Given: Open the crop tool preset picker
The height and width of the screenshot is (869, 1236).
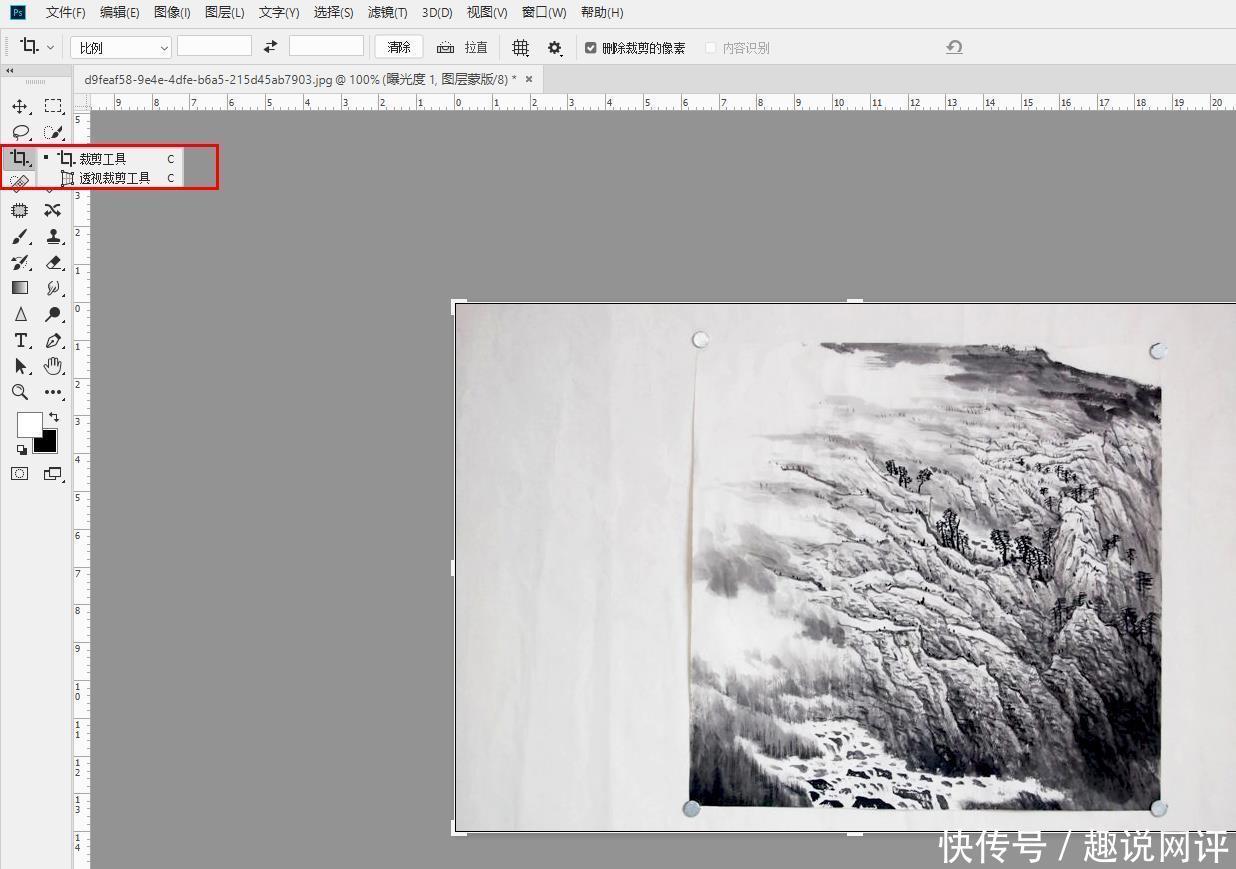Looking at the screenshot, I should point(37,47).
